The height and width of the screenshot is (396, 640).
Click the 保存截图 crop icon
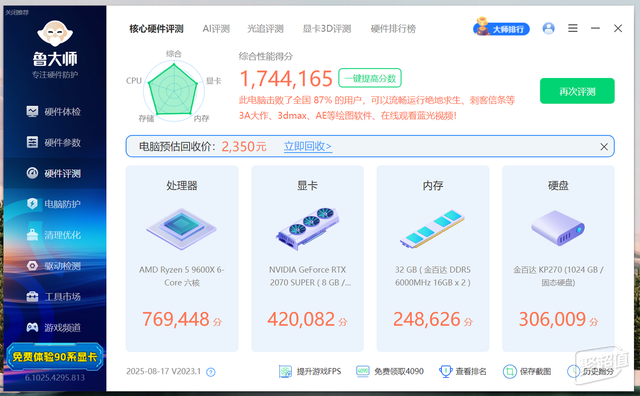[x=509, y=372]
